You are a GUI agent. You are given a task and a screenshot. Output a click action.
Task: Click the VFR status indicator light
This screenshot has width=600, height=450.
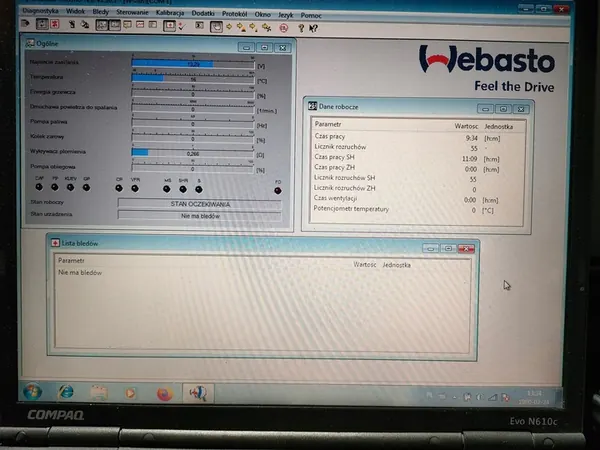pyautogui.click(x=135, y=188)
